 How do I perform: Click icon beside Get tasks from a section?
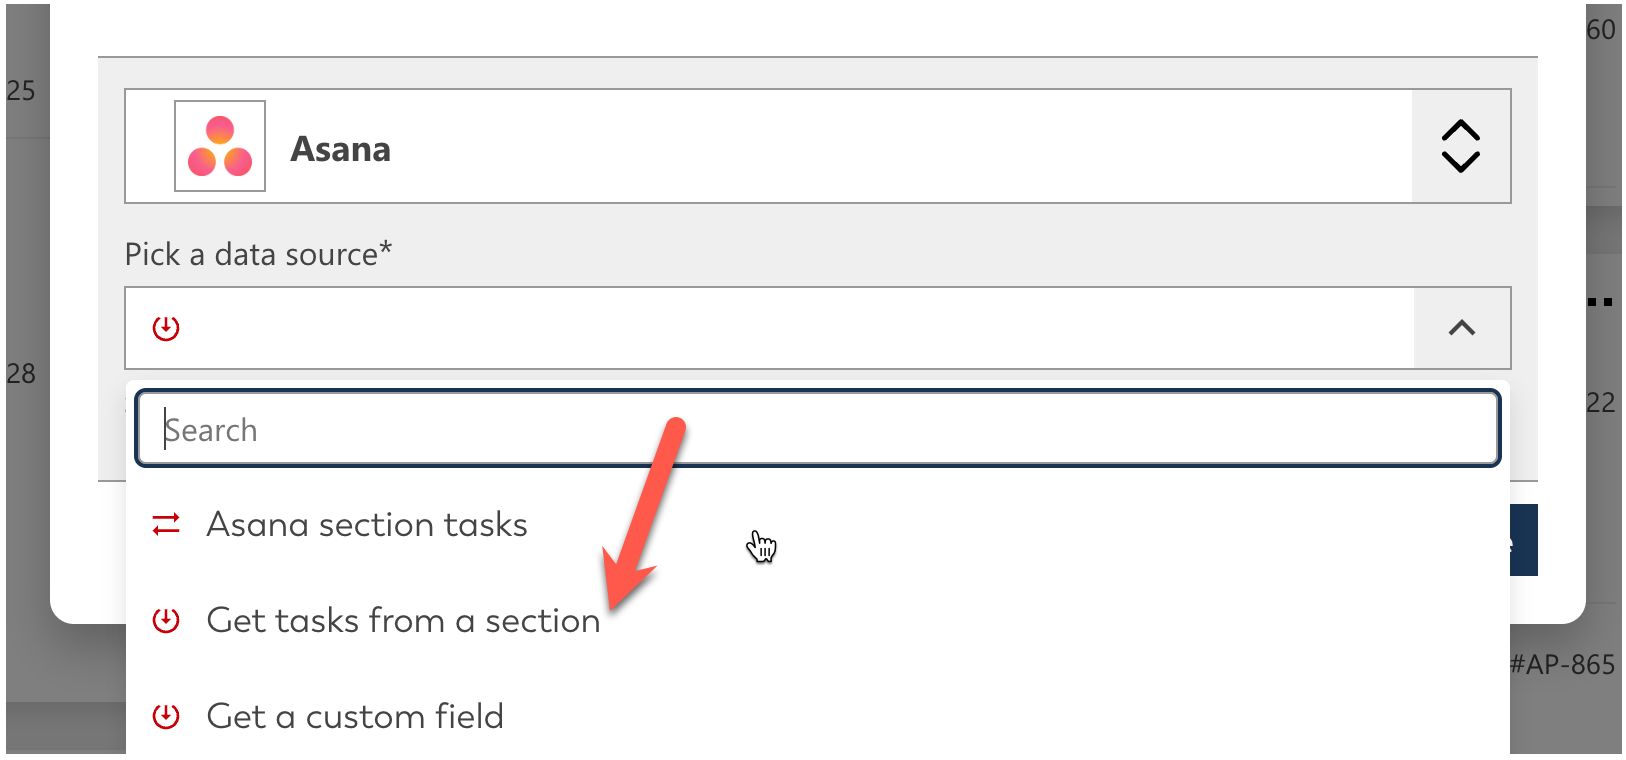166,620
